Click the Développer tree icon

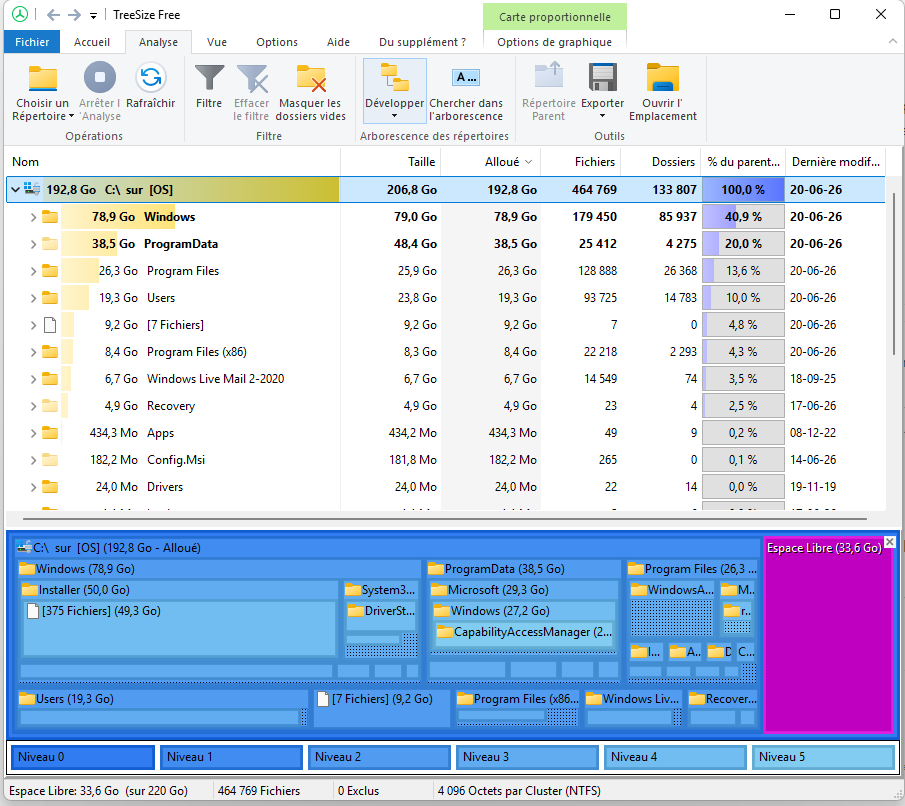pos(395,77)
